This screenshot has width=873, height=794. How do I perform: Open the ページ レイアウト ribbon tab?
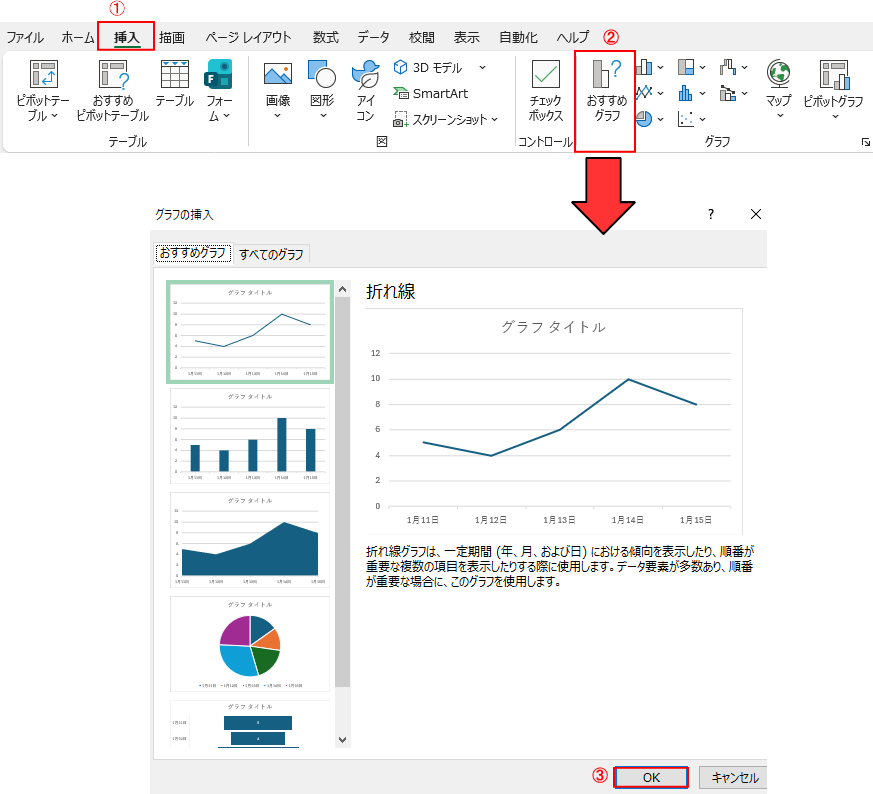point(248,37)
